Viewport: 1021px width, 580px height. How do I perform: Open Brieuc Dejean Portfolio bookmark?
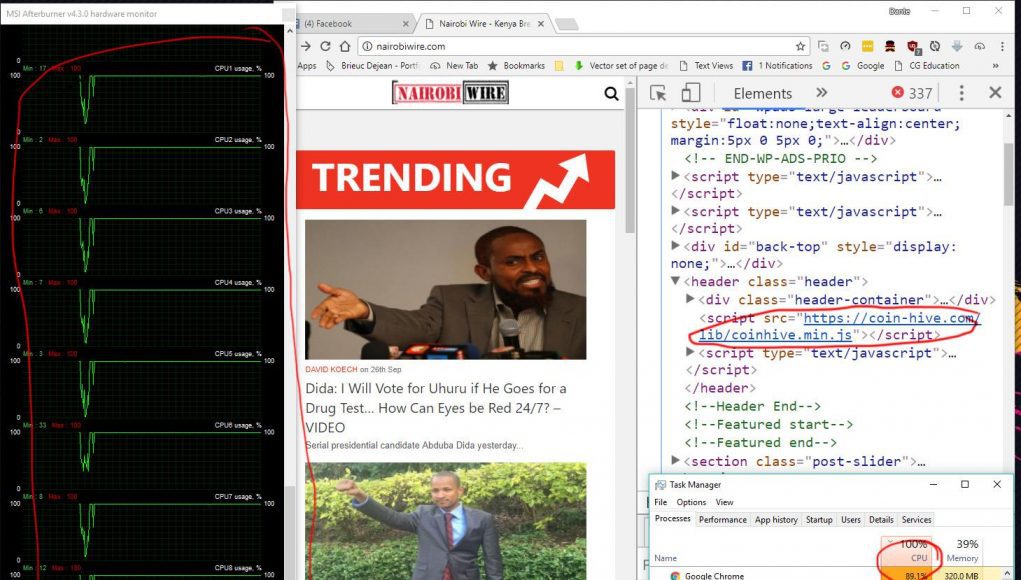point(372,66)
